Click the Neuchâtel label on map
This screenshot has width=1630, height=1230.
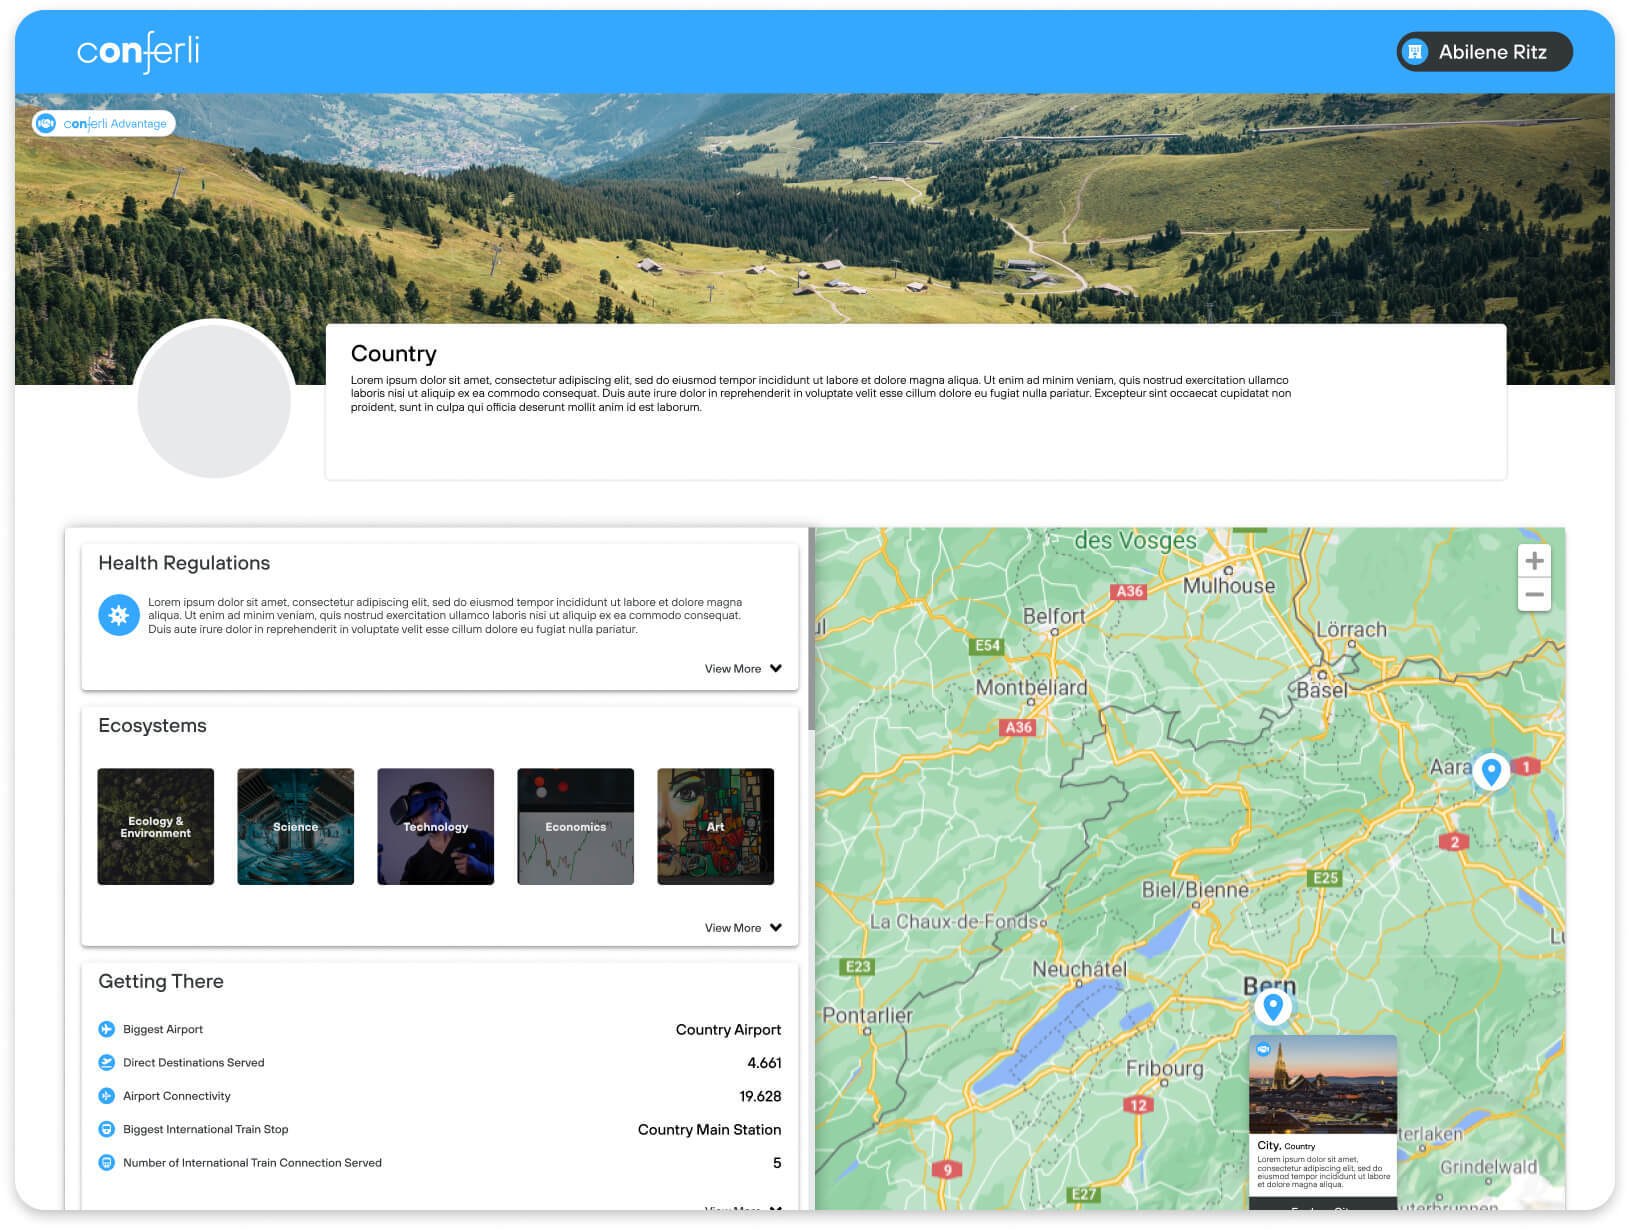[x=1079, y=969]
